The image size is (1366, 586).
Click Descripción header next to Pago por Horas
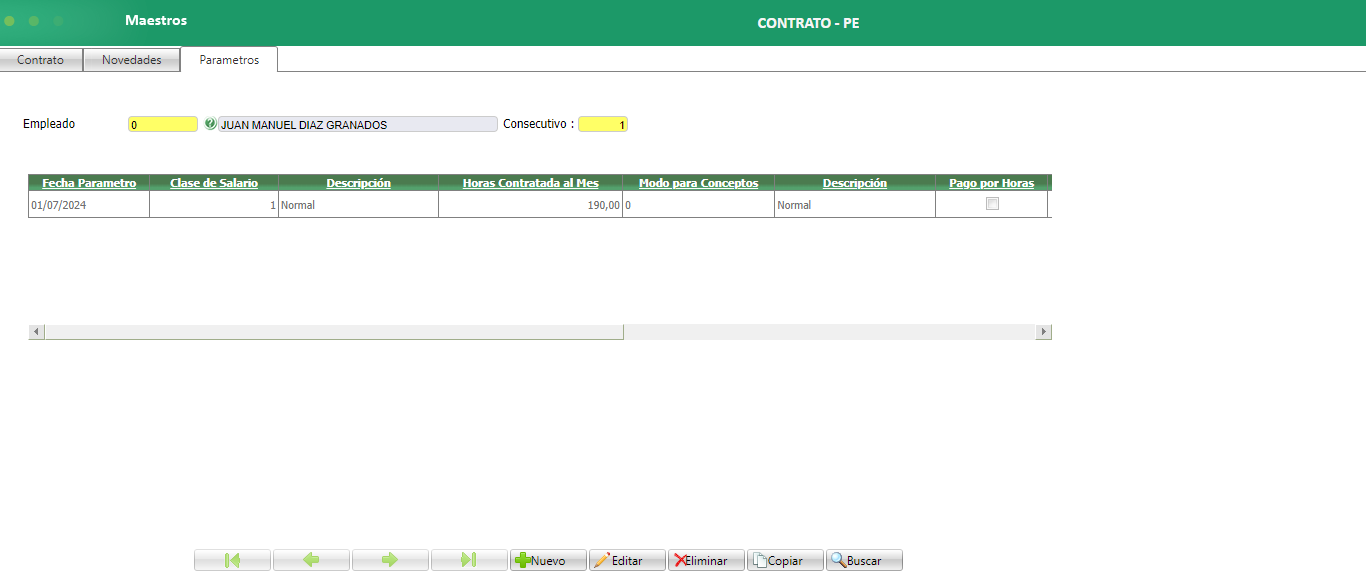coord(855,183)
